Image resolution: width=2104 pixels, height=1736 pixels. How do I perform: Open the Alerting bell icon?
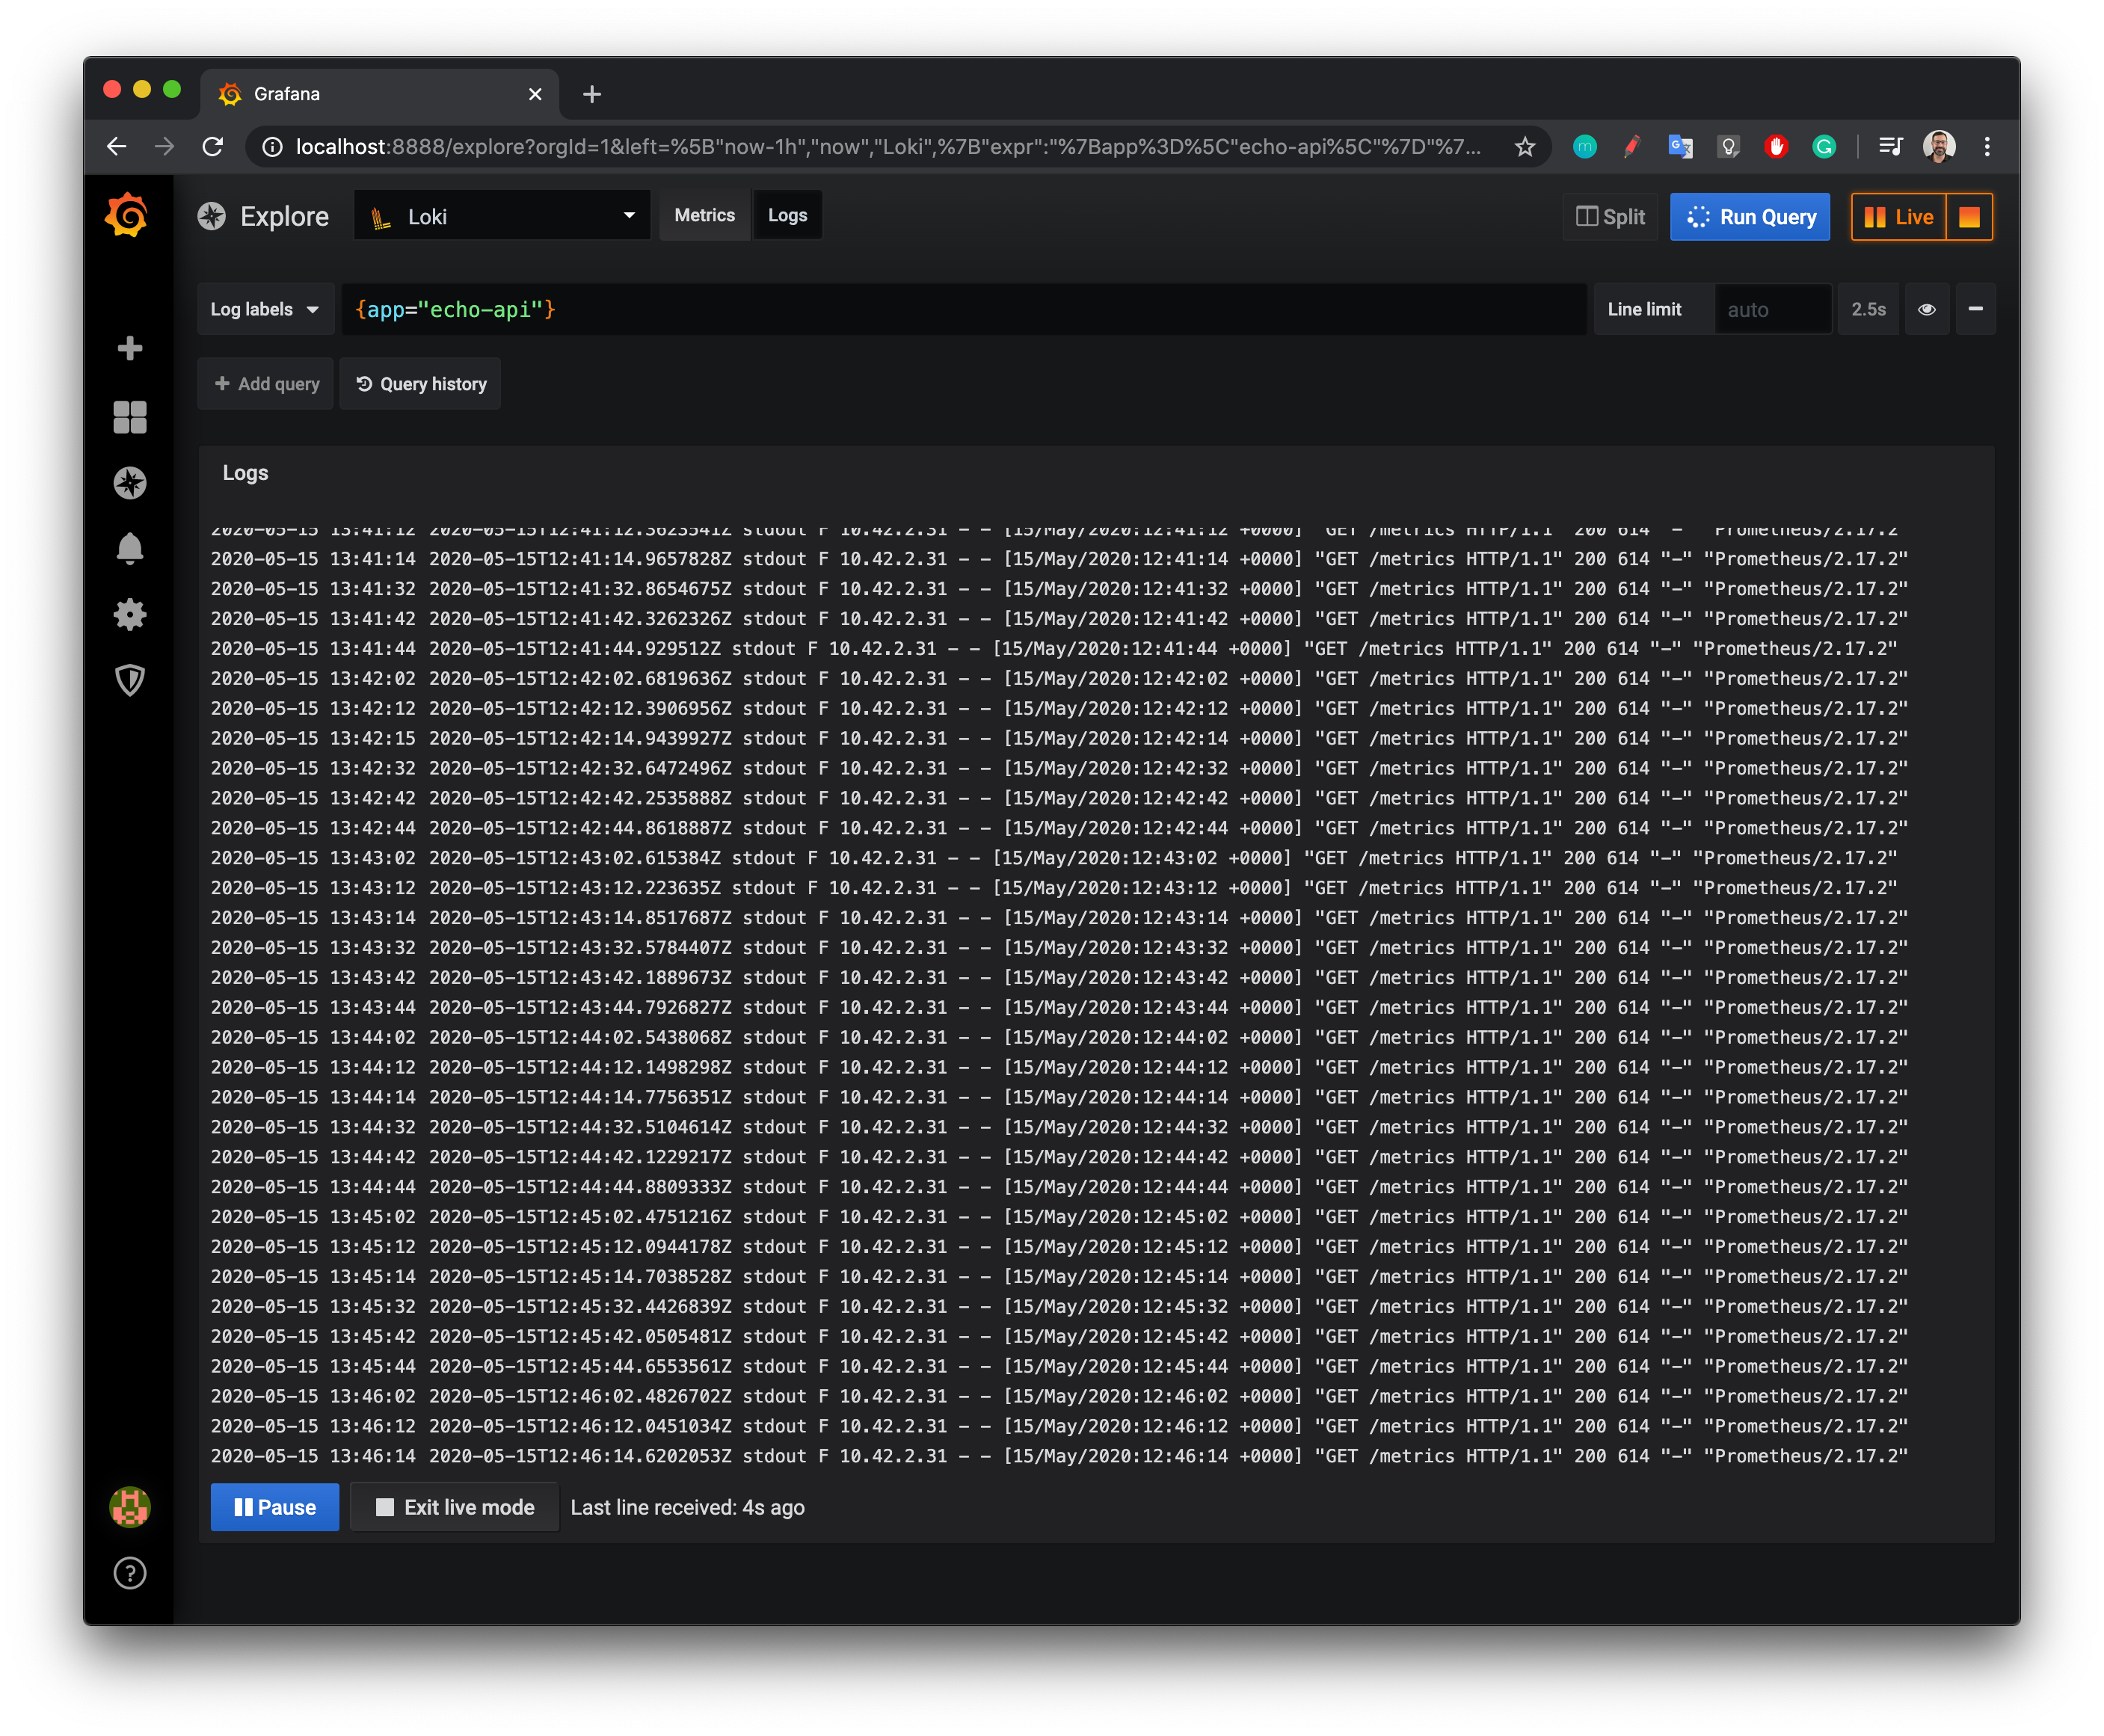(130, 548)
